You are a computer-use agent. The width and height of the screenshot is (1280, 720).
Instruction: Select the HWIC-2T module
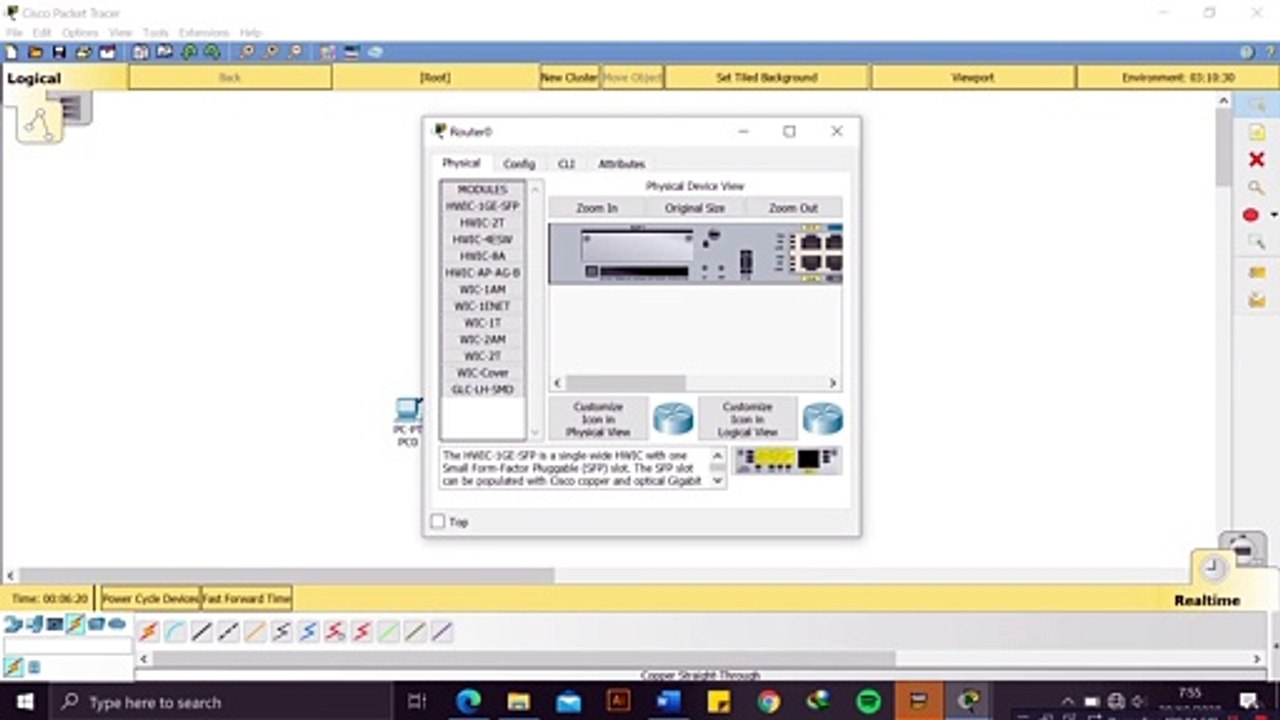tap(483, 223)
